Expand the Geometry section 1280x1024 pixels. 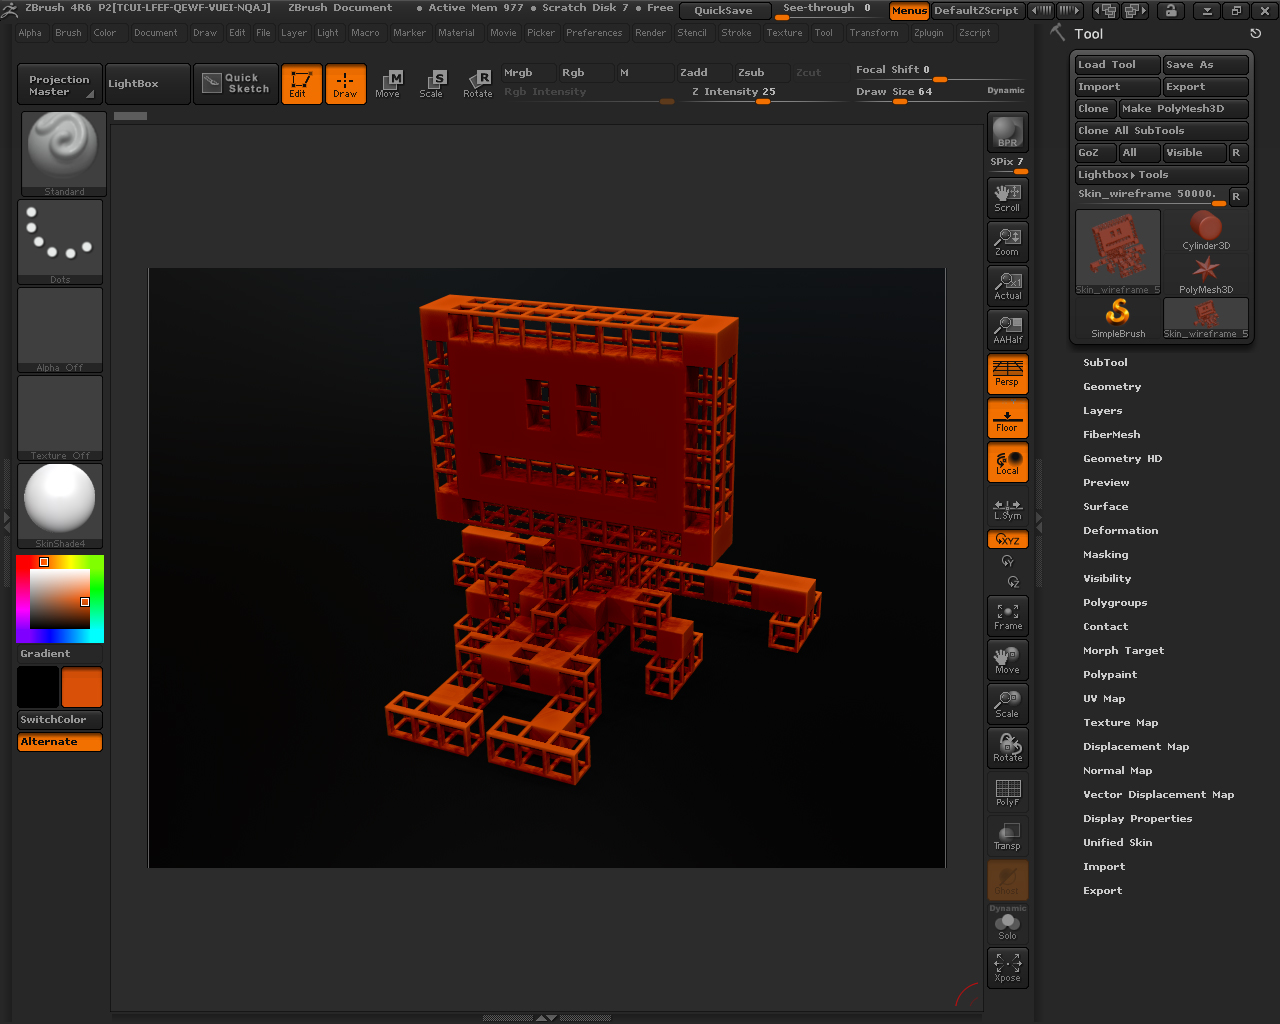pyautogui.click(x=1112, y=386)
